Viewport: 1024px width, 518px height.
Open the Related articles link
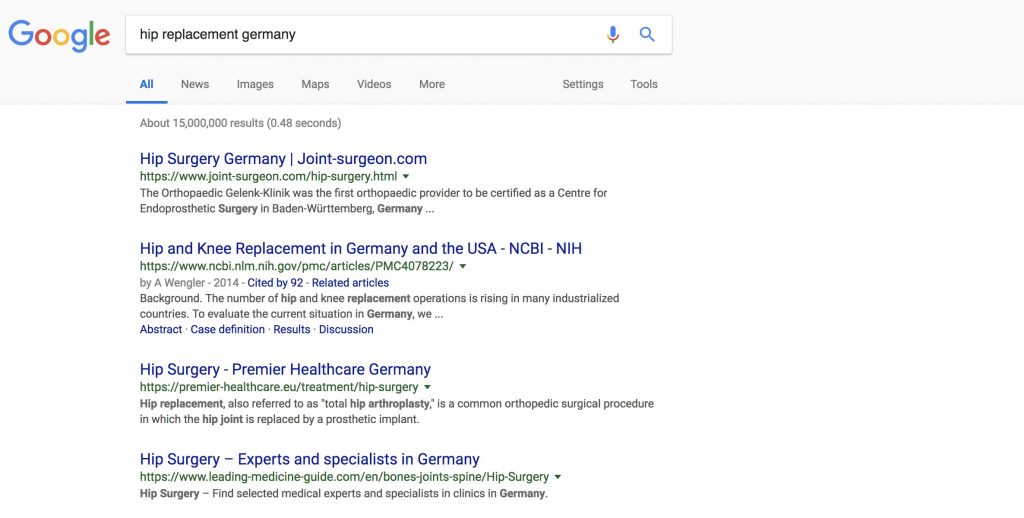350,283
